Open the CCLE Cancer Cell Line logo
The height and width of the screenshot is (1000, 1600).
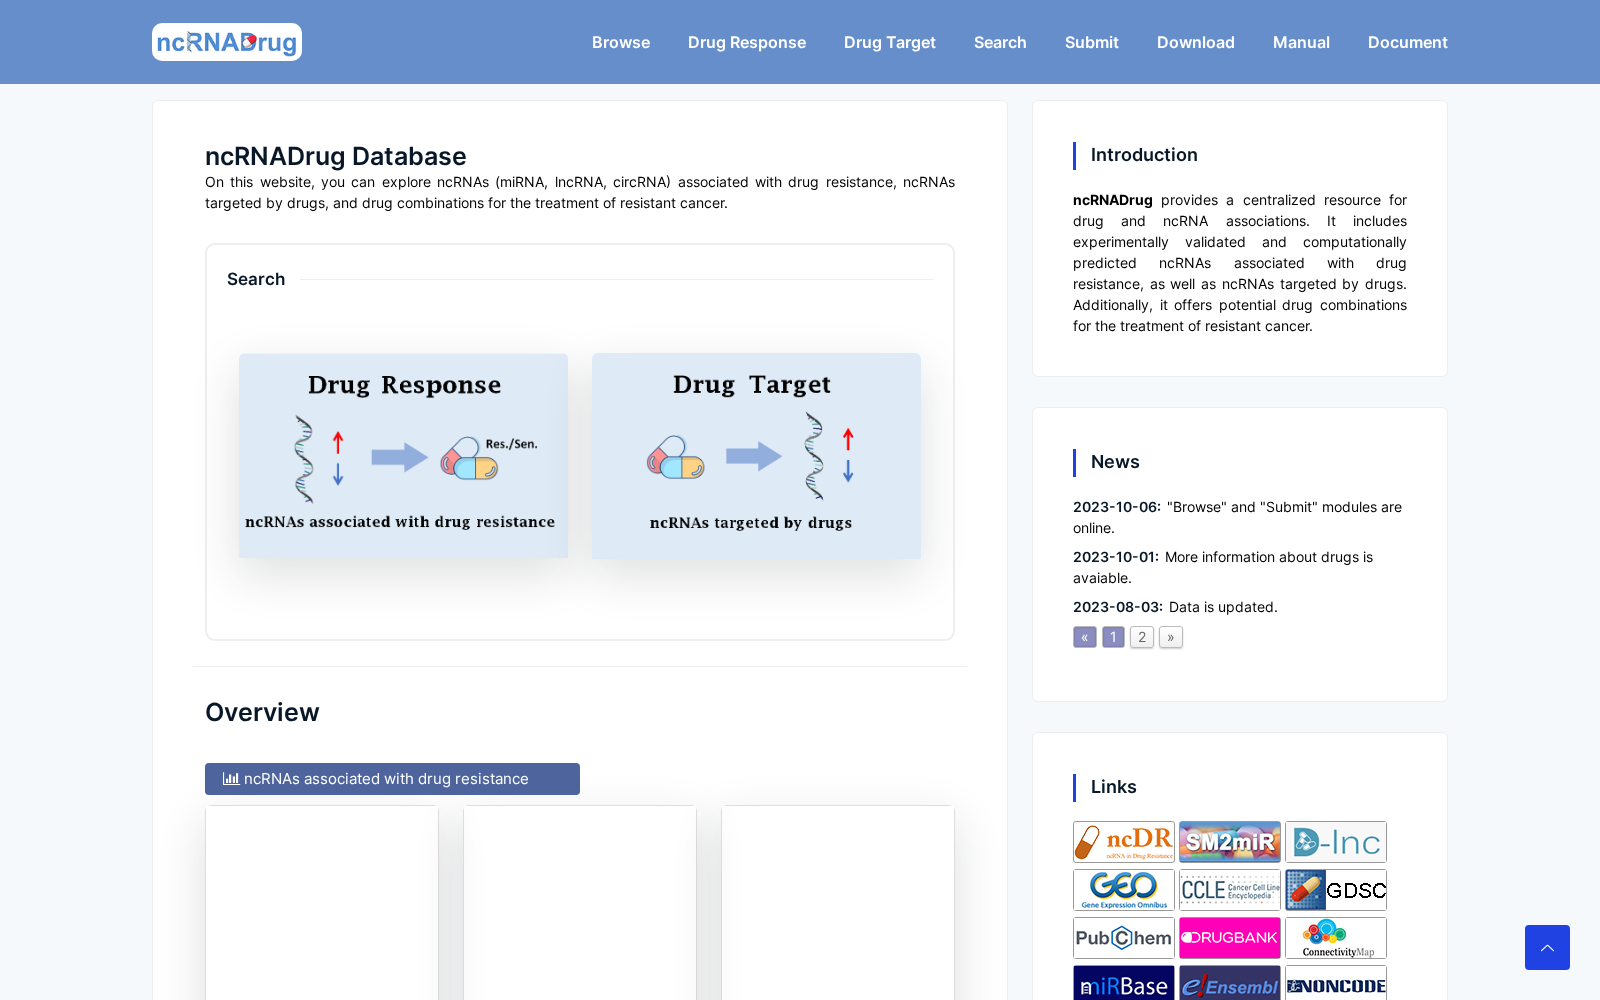(1230, 890)
